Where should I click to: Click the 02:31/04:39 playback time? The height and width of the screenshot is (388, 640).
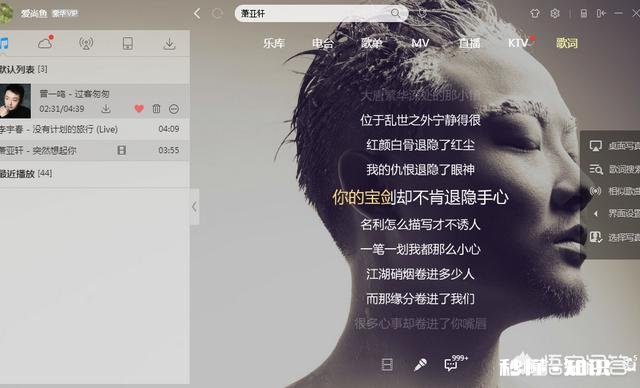pos(62,109)
